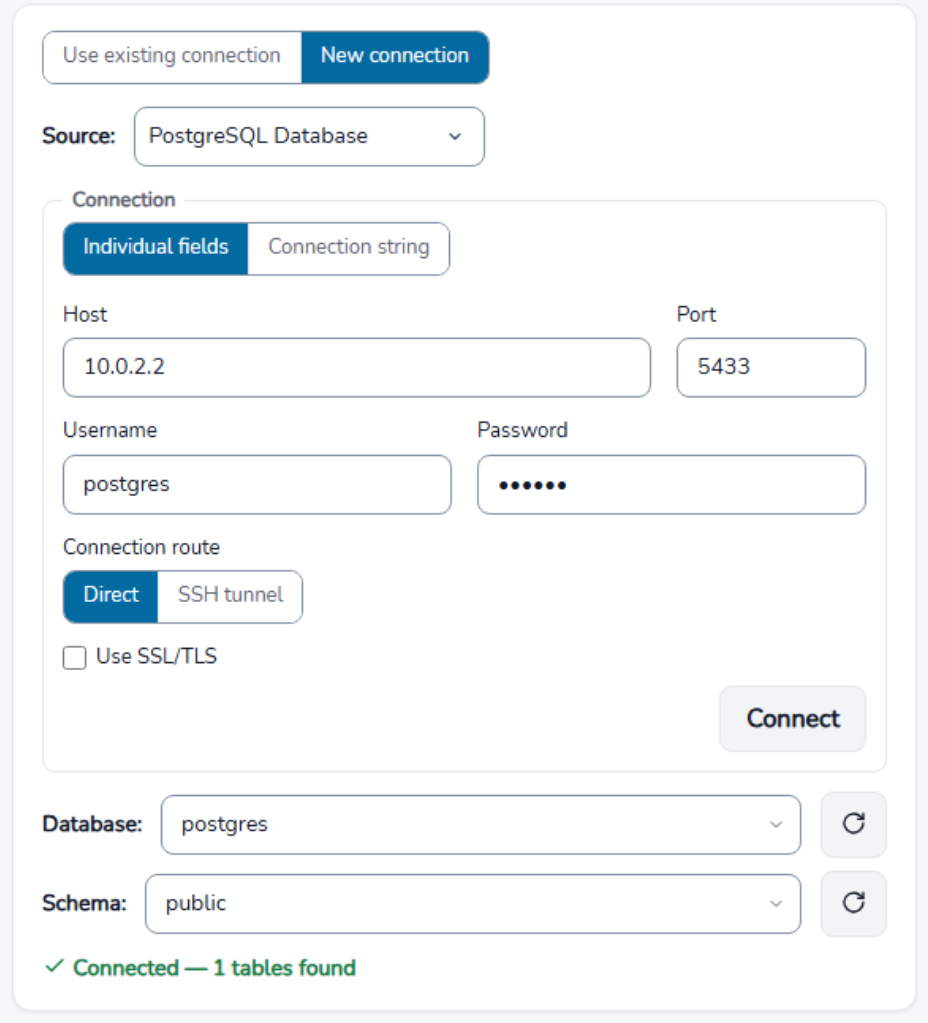Open the postgres Database dropdown
Image resolution: width=928 pixels, height=1023 pixels.
(481, 825)
